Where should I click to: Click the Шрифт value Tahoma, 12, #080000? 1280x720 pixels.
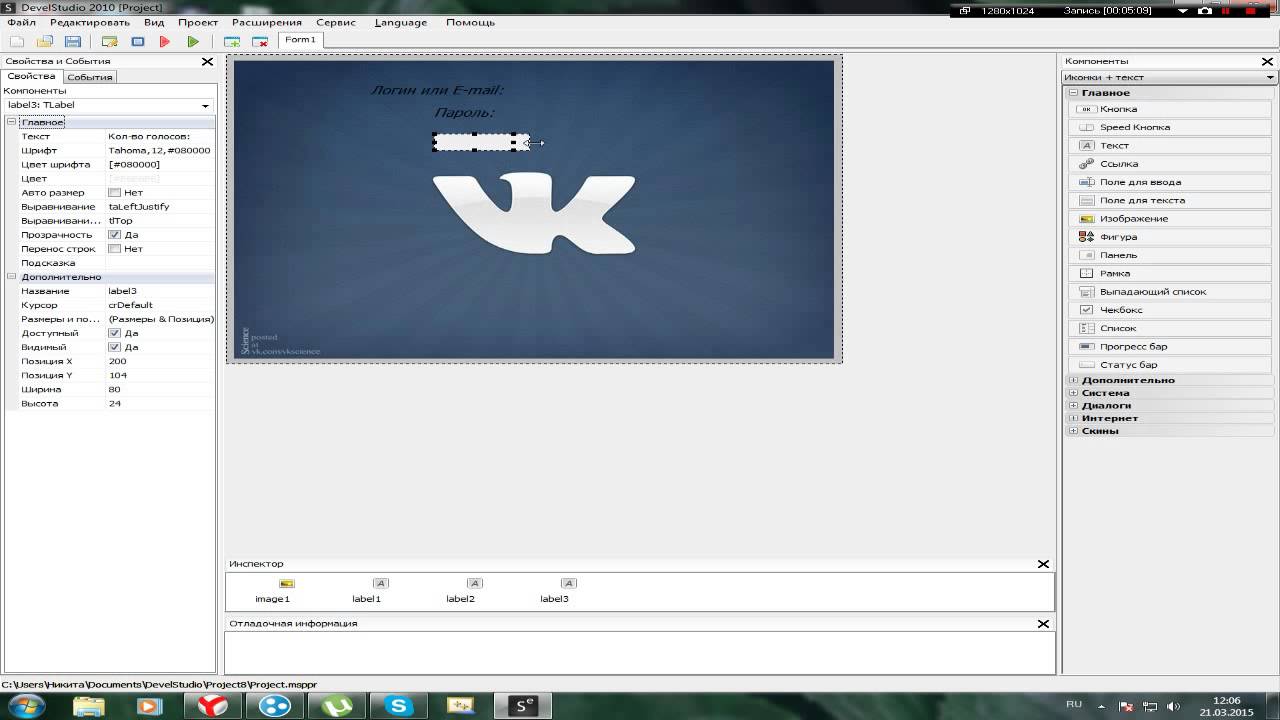coord(160,151)
